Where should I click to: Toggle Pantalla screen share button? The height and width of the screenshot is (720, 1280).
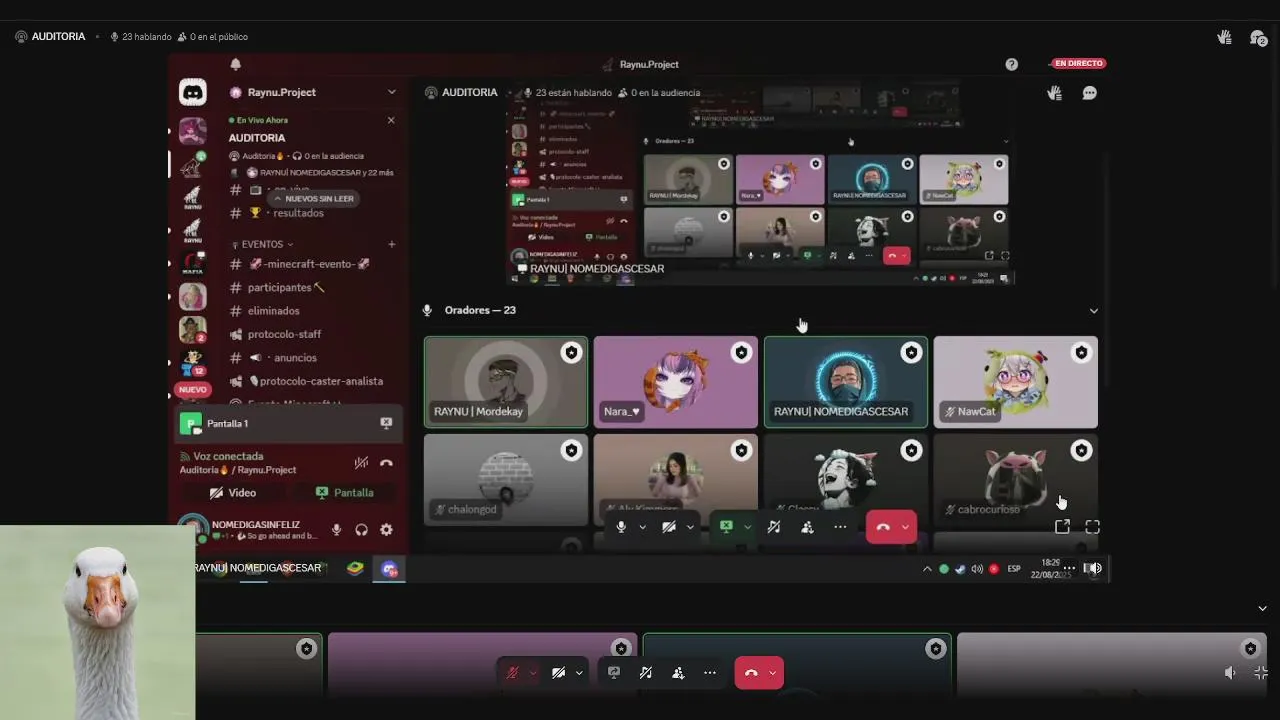tap(345, 492)
